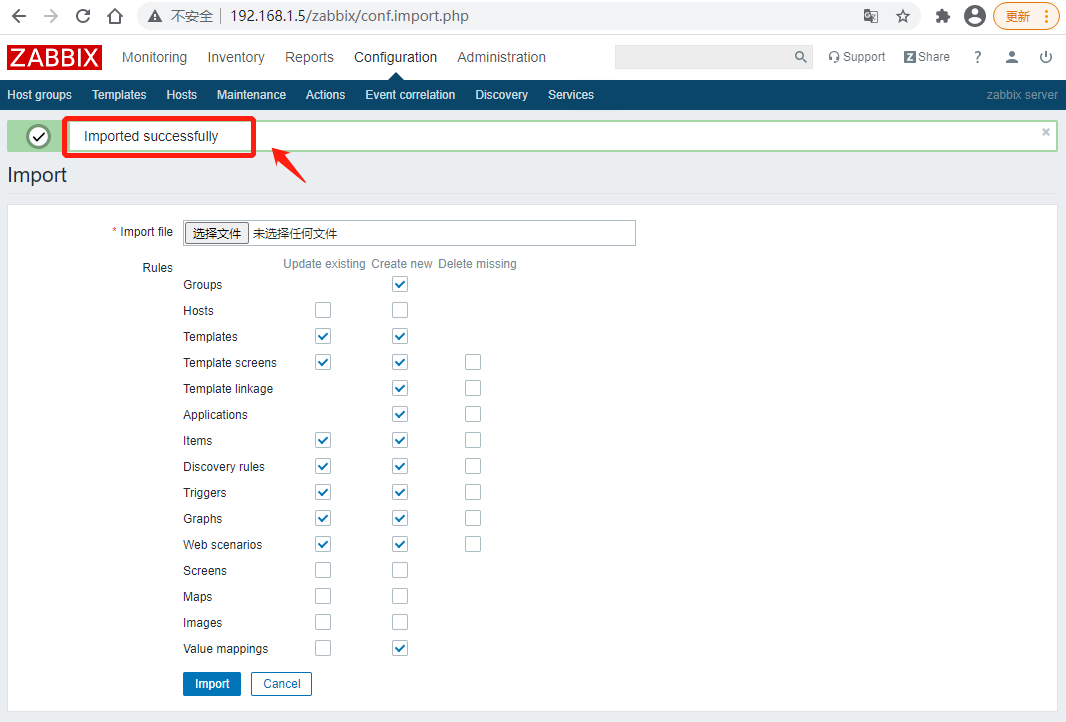Screen dimensions: 1066x722
Task: Reload the page in browser
Action: click(83, 16)
